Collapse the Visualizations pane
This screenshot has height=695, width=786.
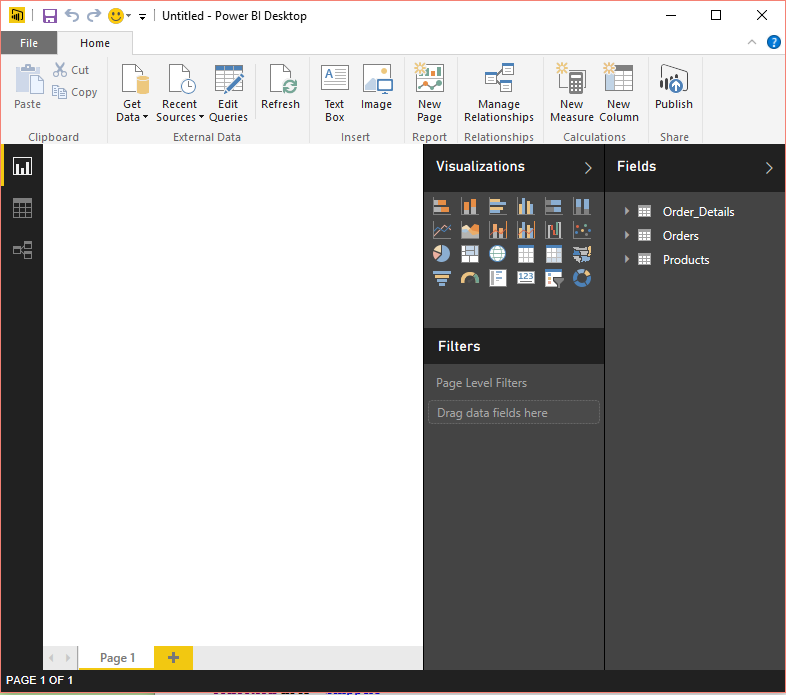pos(588,167)
